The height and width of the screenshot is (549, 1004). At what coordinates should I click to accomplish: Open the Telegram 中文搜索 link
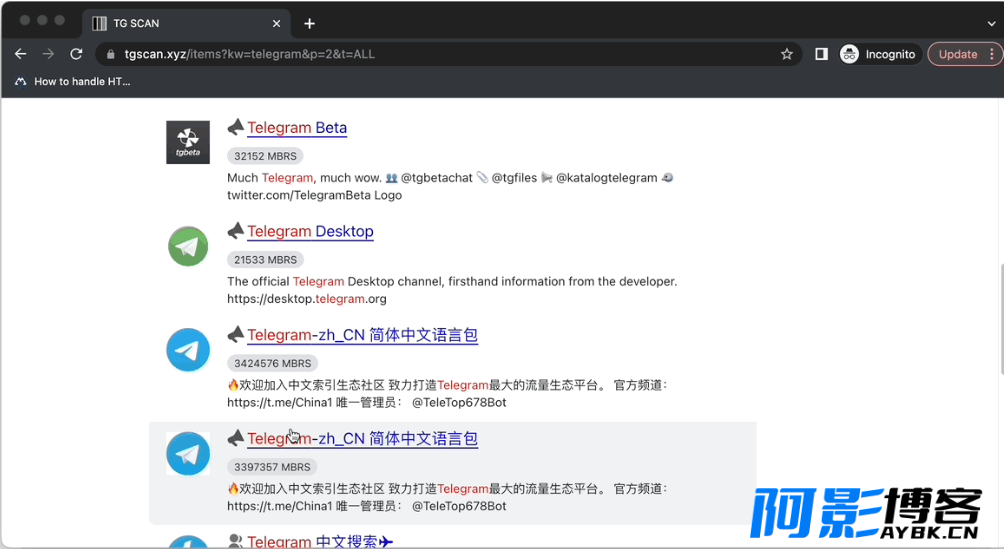click(x=320, y=541)
